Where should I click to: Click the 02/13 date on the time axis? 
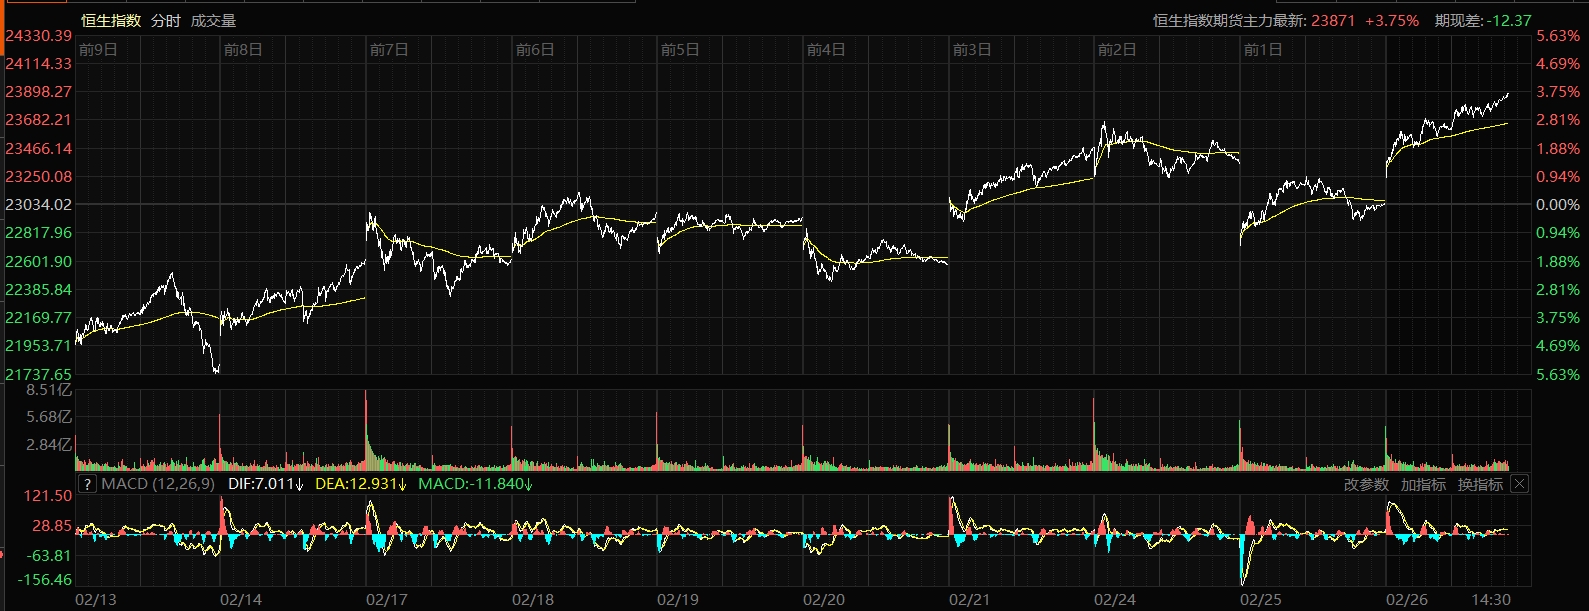click(x=96, y=599)
